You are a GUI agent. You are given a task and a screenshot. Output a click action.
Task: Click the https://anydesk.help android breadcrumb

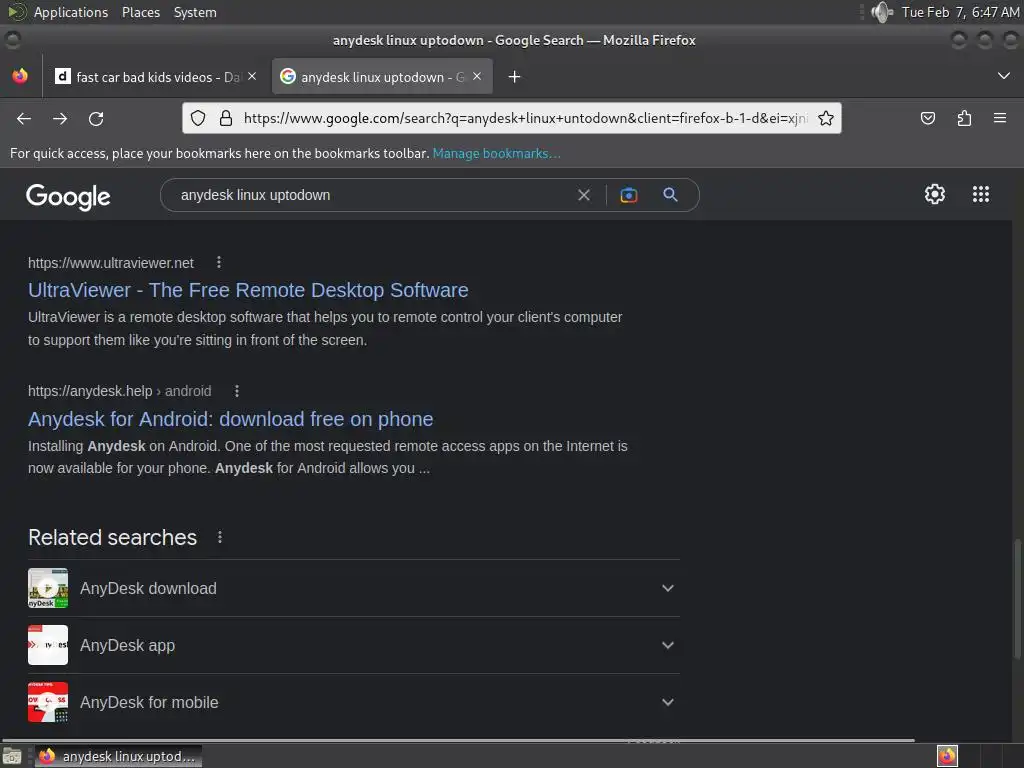pos(120,391)
